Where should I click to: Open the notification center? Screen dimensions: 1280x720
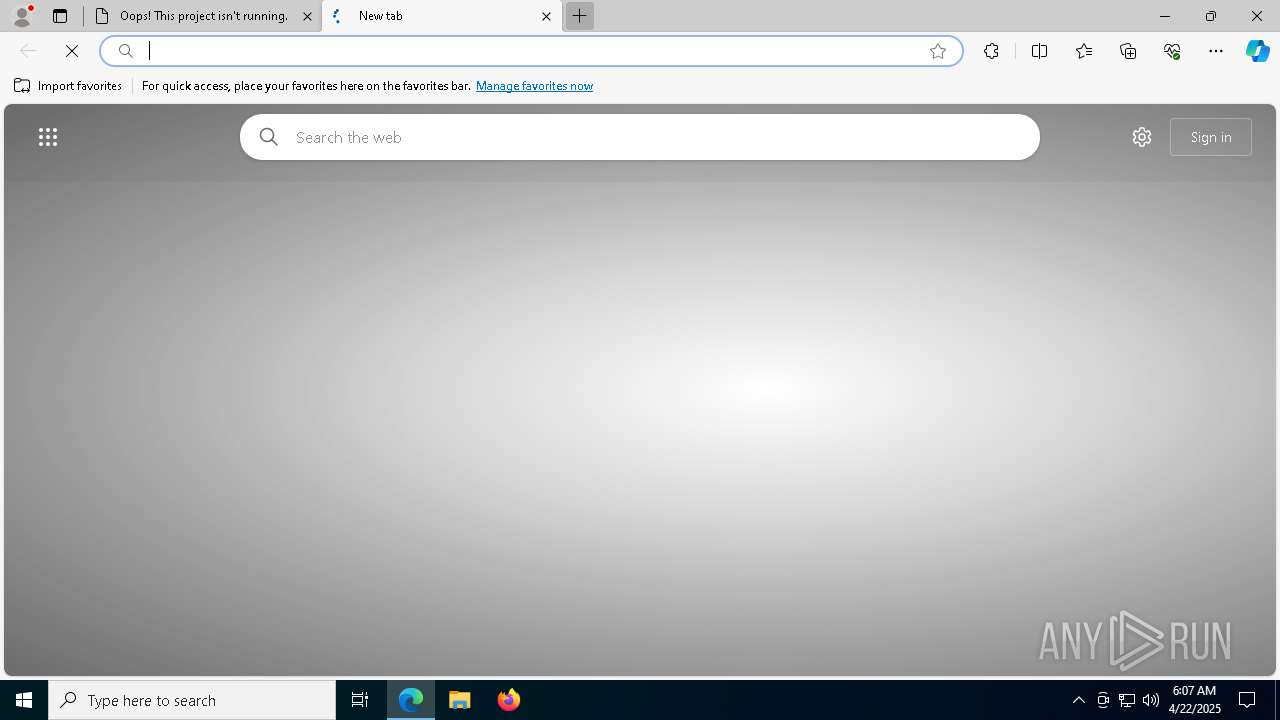1248,700
